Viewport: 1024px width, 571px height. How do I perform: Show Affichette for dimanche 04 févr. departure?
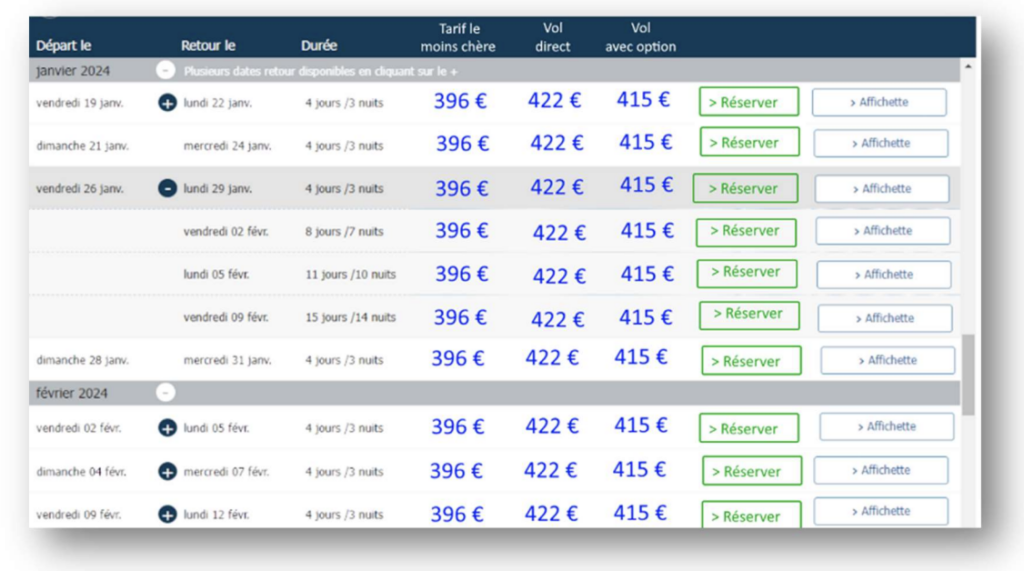click(881, 470)
